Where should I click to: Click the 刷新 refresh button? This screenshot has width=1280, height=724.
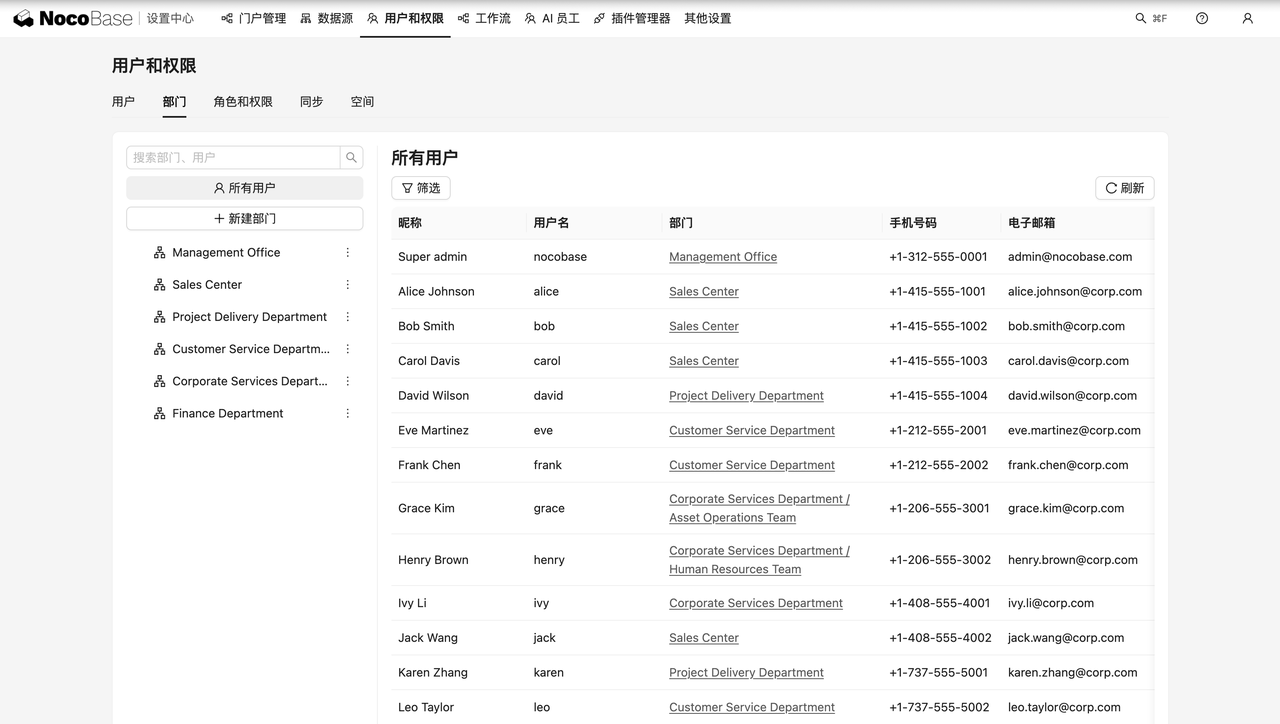[1125, 188]
